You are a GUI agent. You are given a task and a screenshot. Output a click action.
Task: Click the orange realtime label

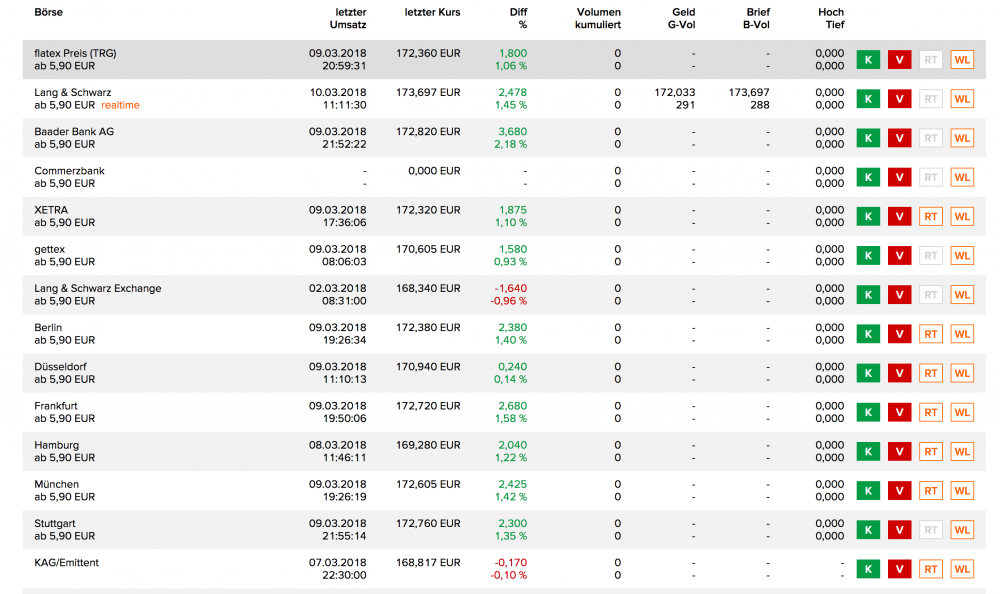[x=120, y=105]
